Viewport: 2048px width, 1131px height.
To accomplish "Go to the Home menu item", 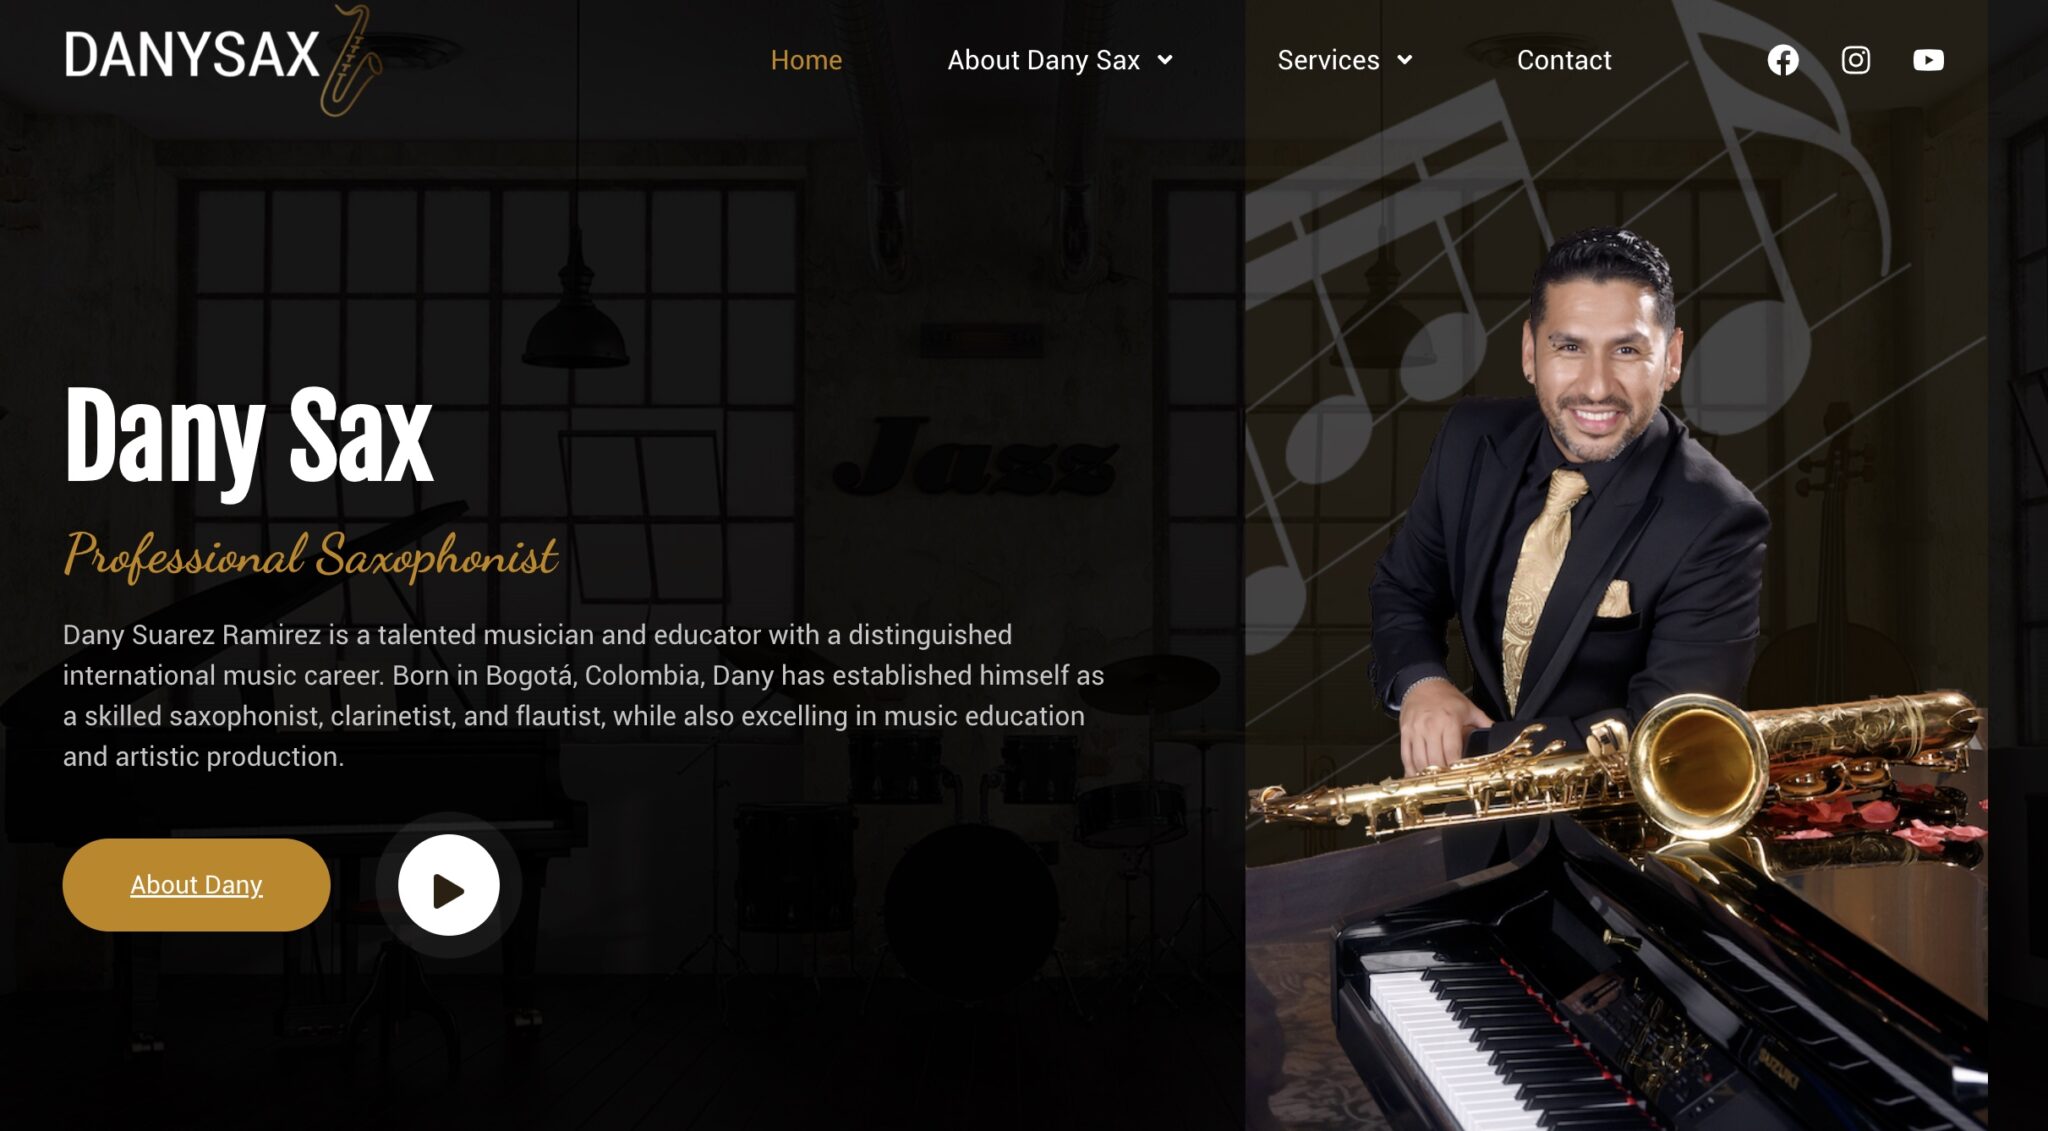I will (x=806, y=60).
